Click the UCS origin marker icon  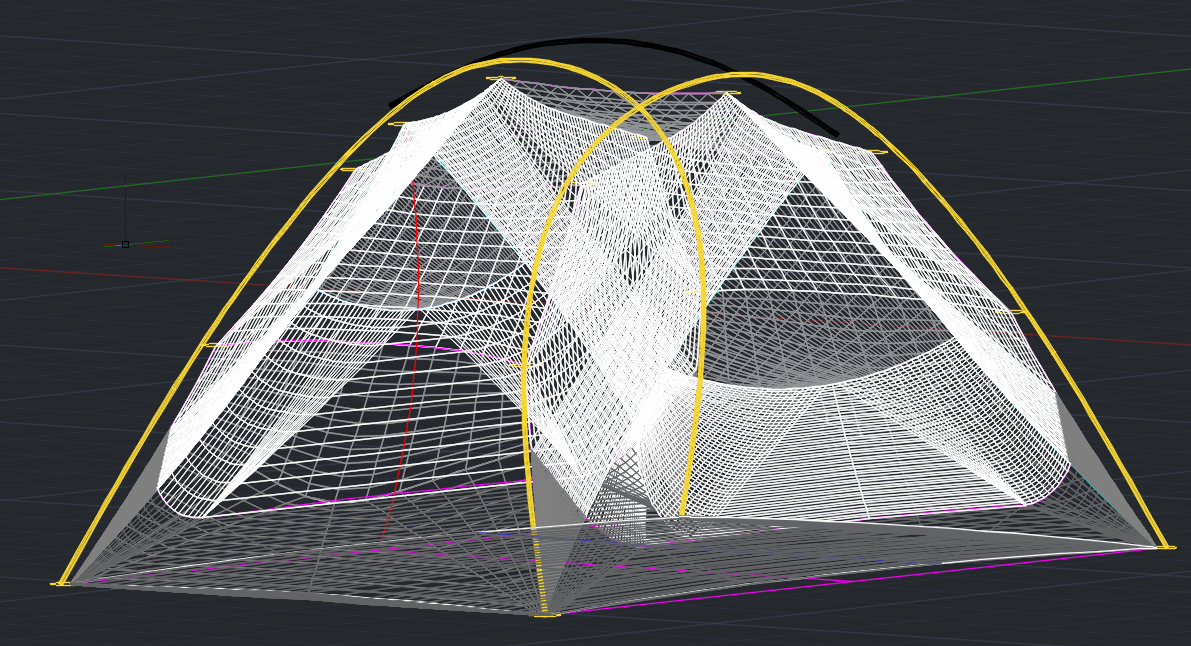125,244
